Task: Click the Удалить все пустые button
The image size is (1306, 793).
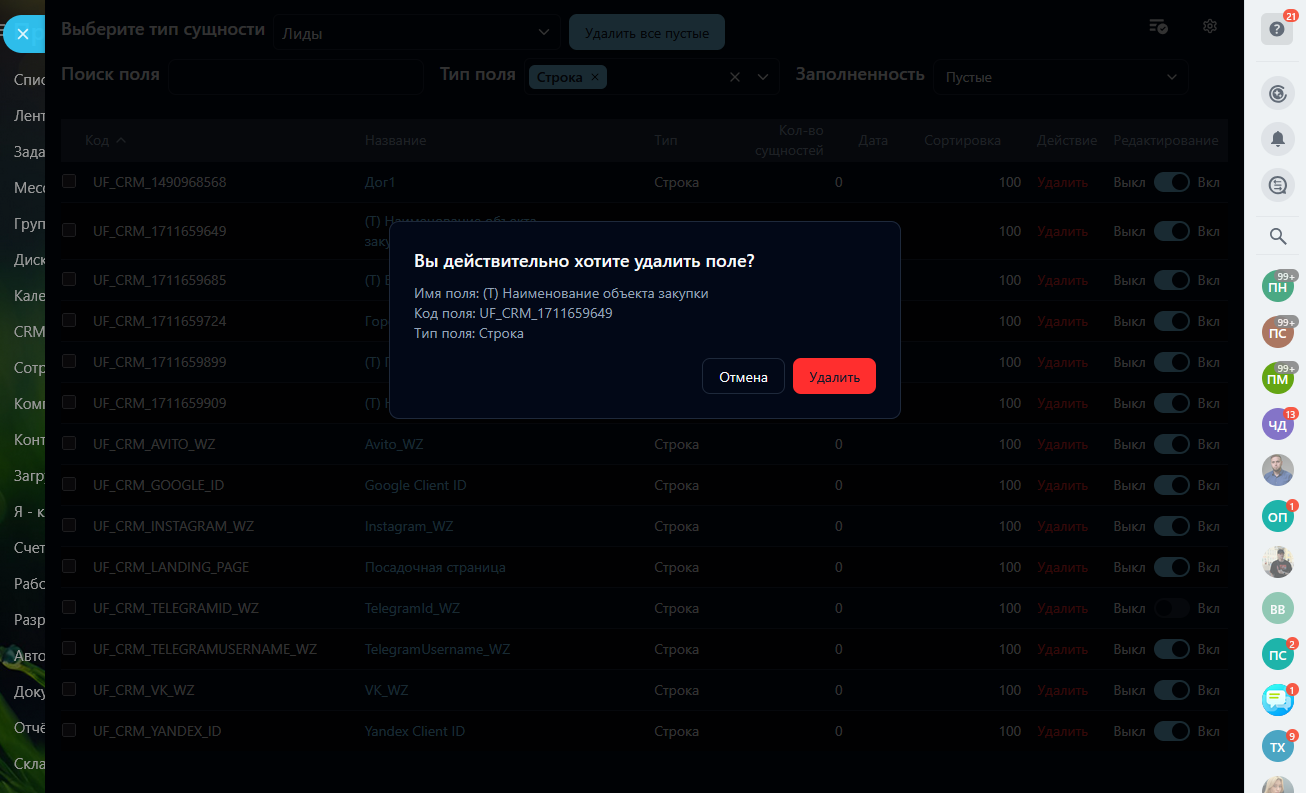Action: pos(647,33)
